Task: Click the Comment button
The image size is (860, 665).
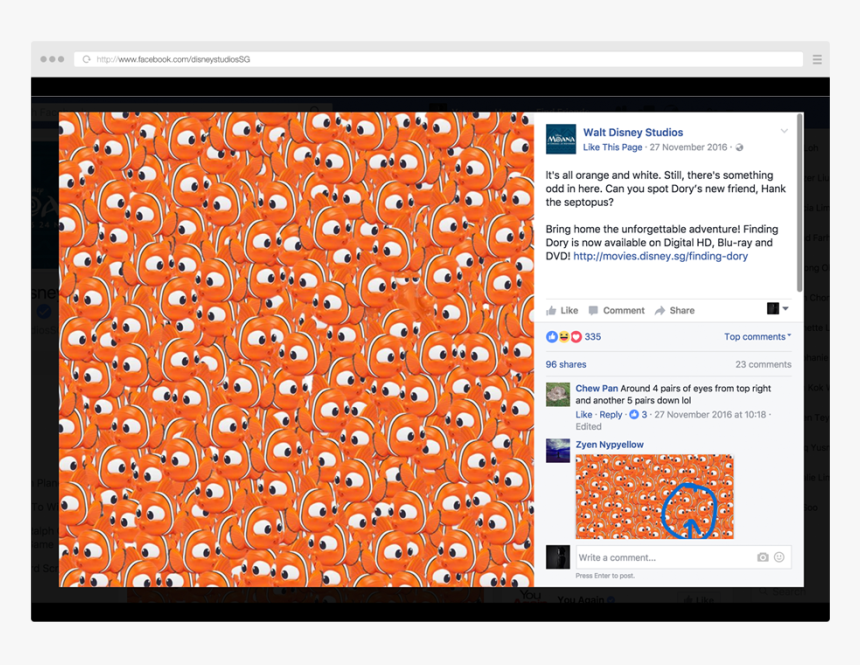Action: click(x=616, y=311)
